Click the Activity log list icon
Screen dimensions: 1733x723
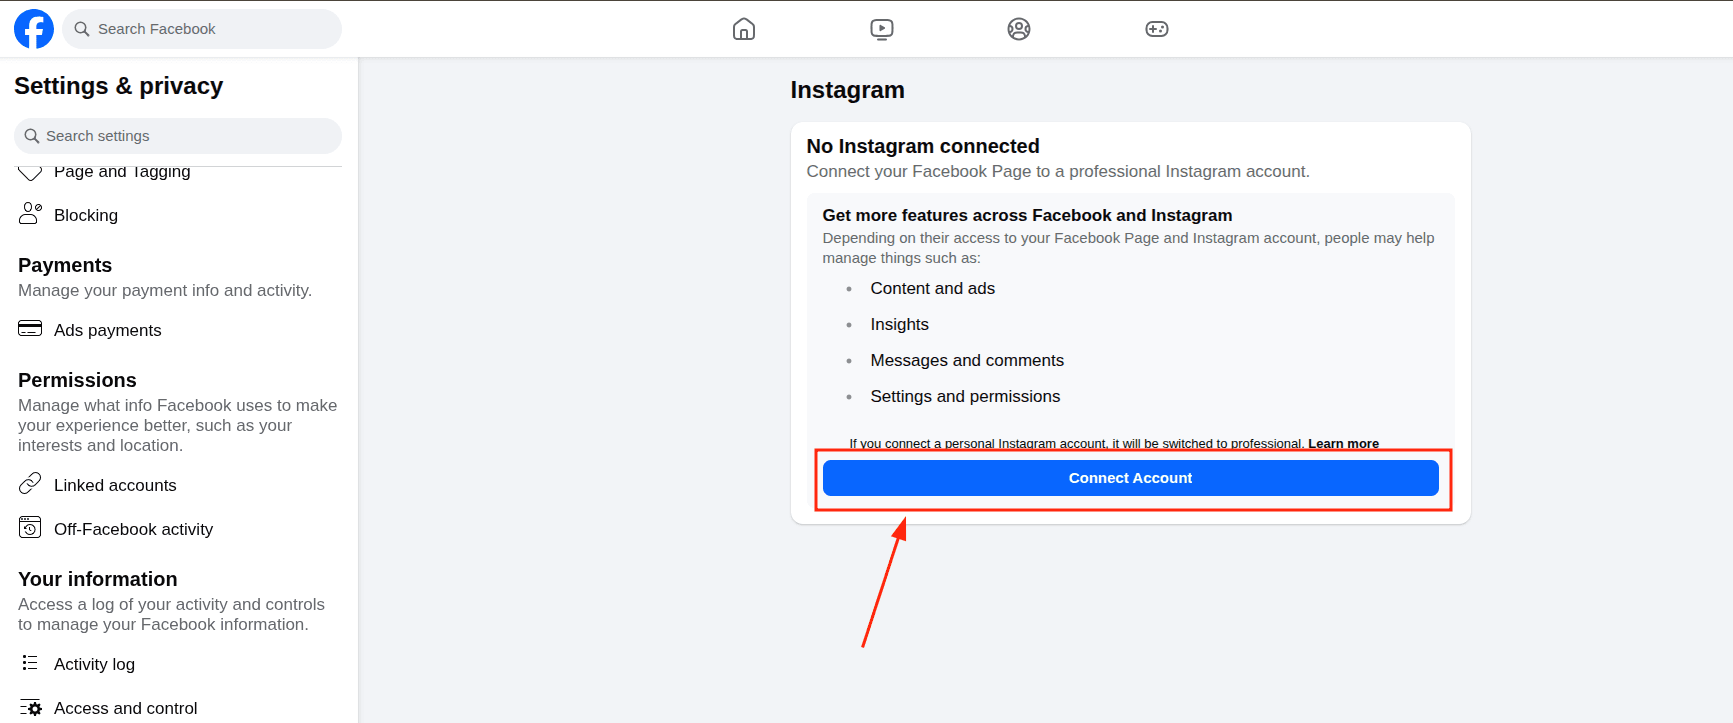point(30,663)
